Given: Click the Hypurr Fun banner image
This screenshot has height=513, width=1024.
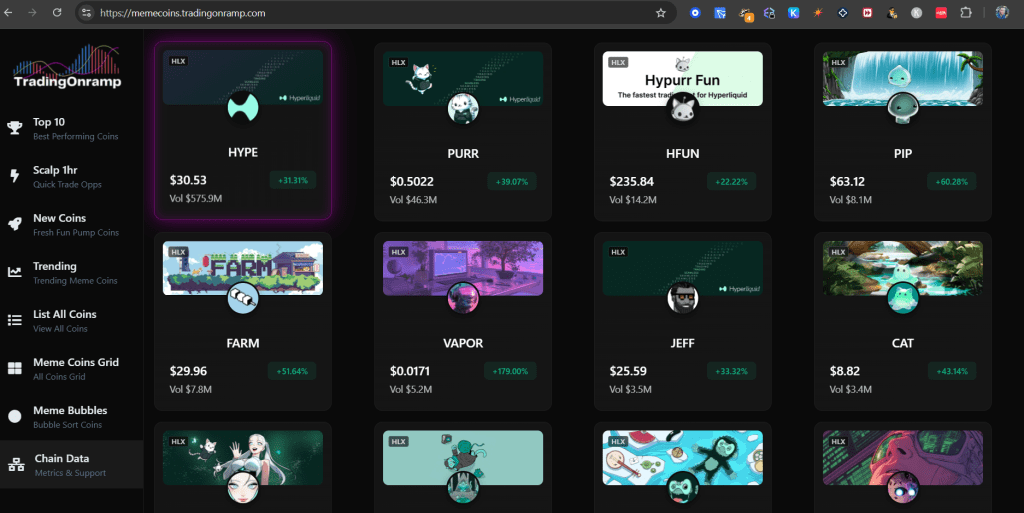Looking at the screenshot, I should (x=682, y=78).
